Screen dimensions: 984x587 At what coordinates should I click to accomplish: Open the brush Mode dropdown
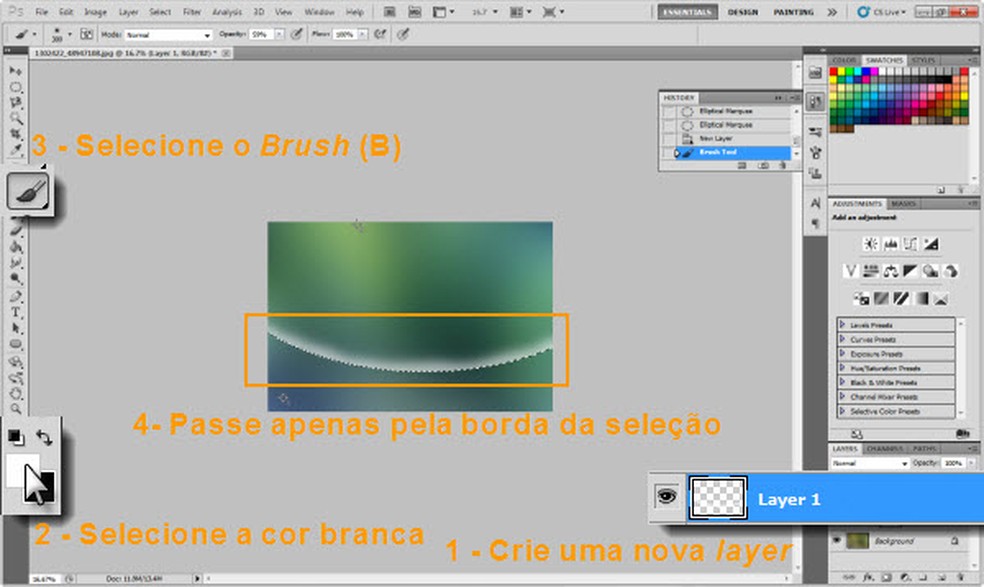click(168, 35)
